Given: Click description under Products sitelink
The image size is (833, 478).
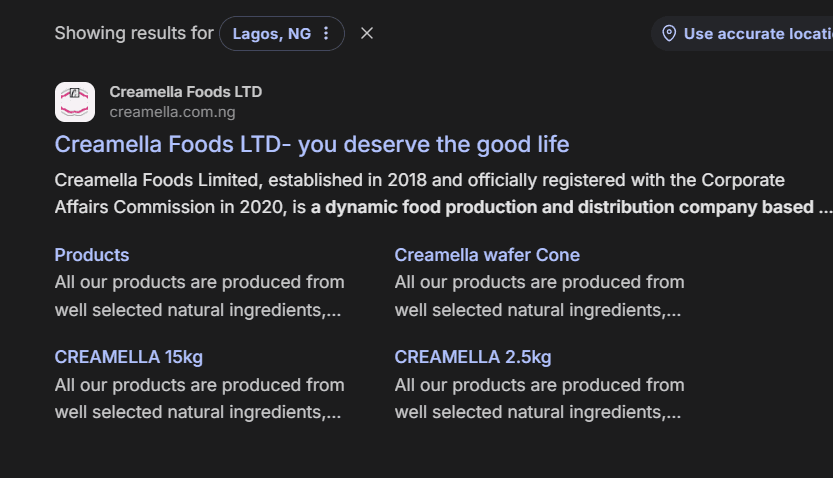Looking at the screenshot, I should pos(199,296).
